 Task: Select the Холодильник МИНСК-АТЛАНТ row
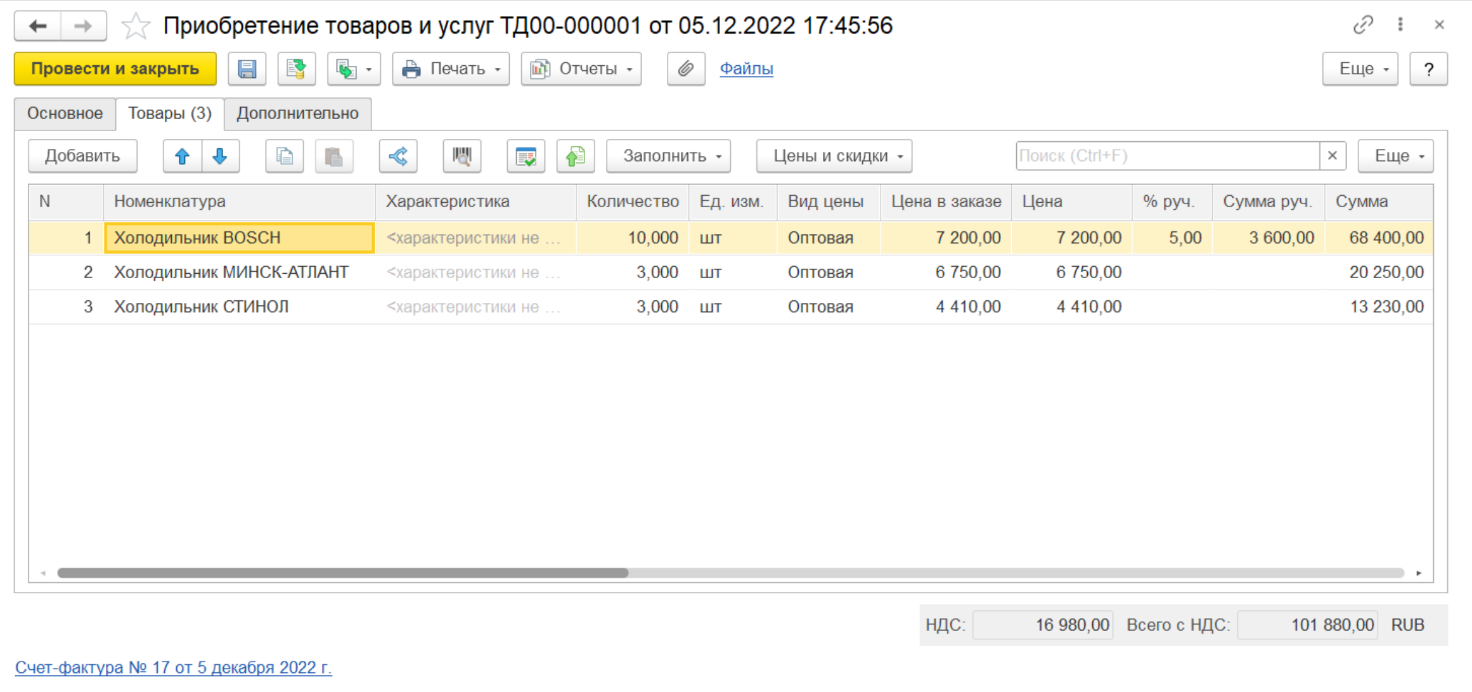tap(231, 272)
